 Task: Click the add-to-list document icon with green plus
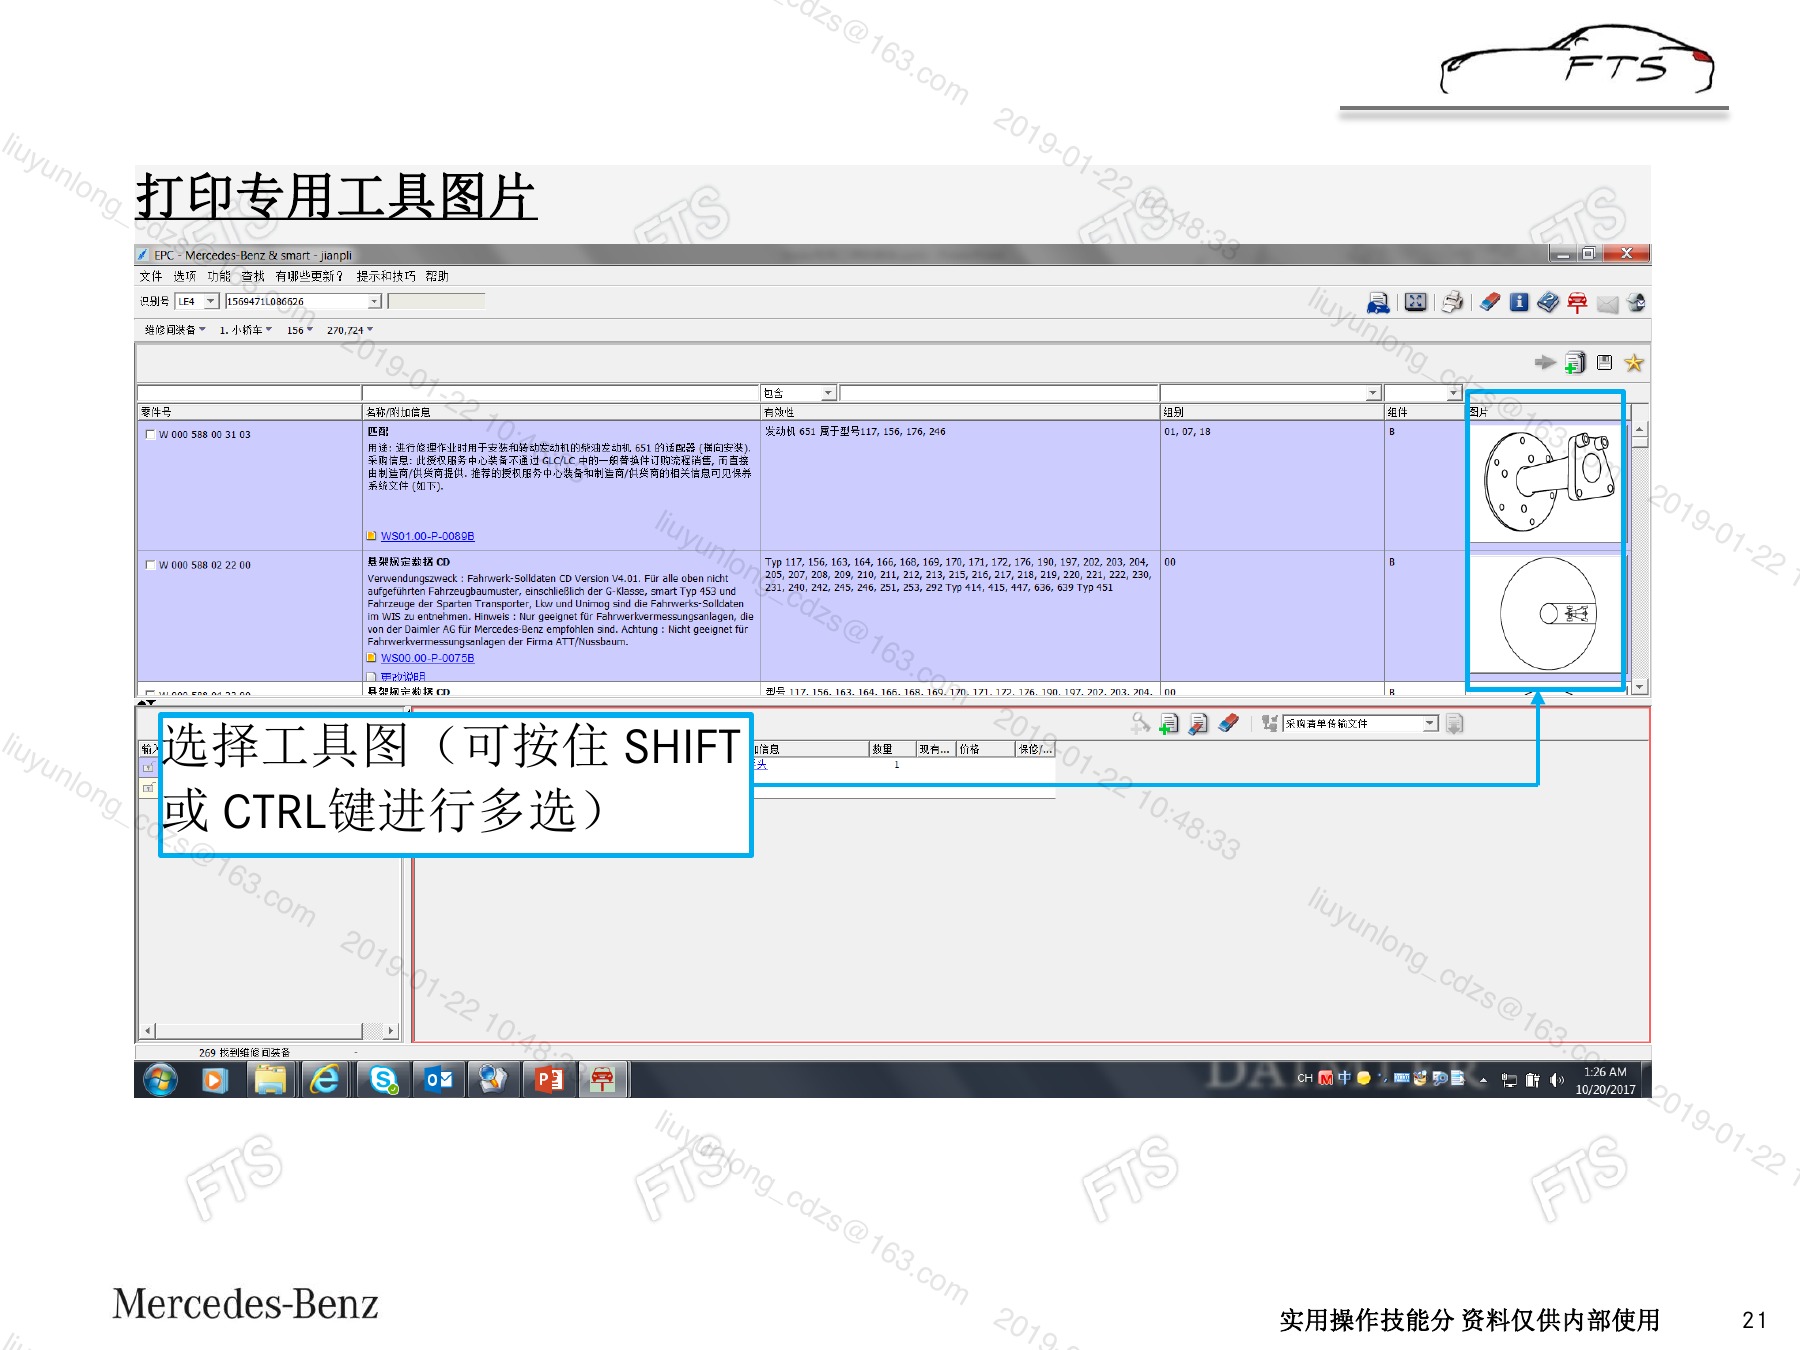point(1575,363)
